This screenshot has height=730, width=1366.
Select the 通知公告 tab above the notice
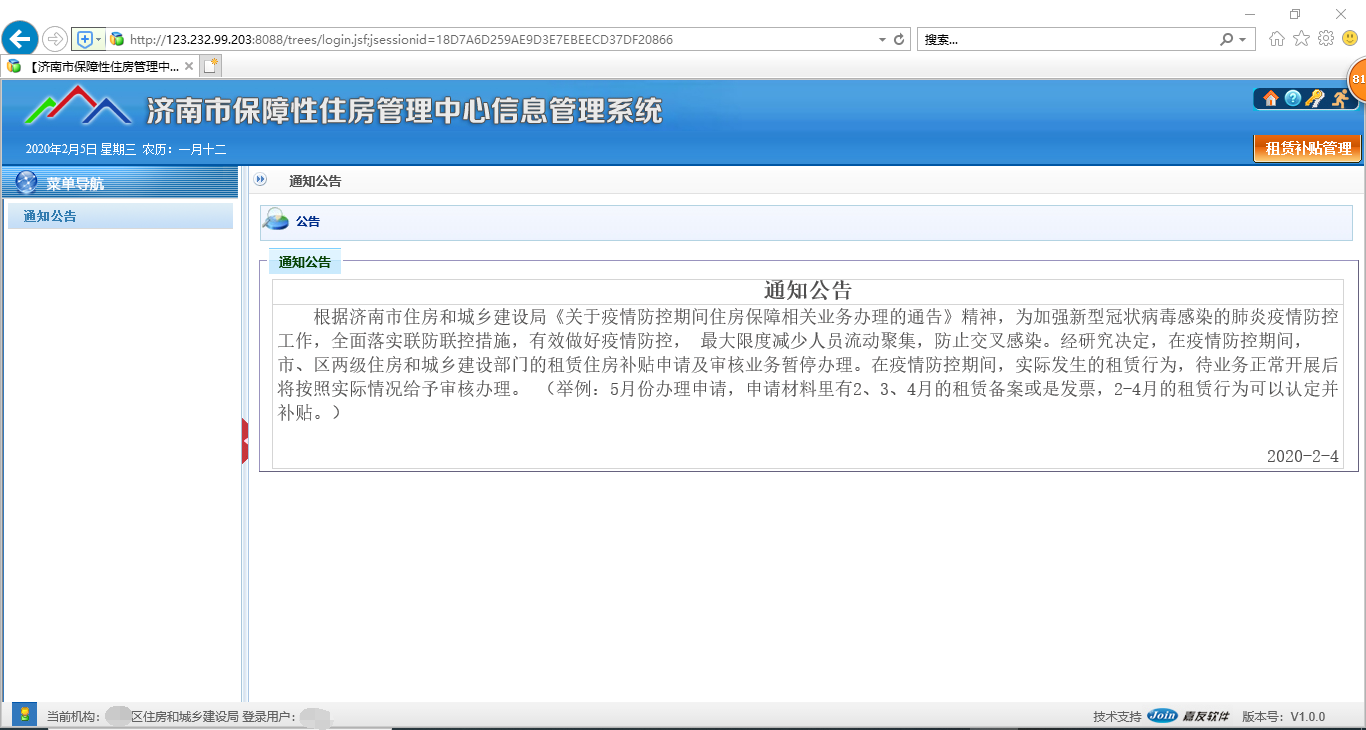[x=305, y=262]
